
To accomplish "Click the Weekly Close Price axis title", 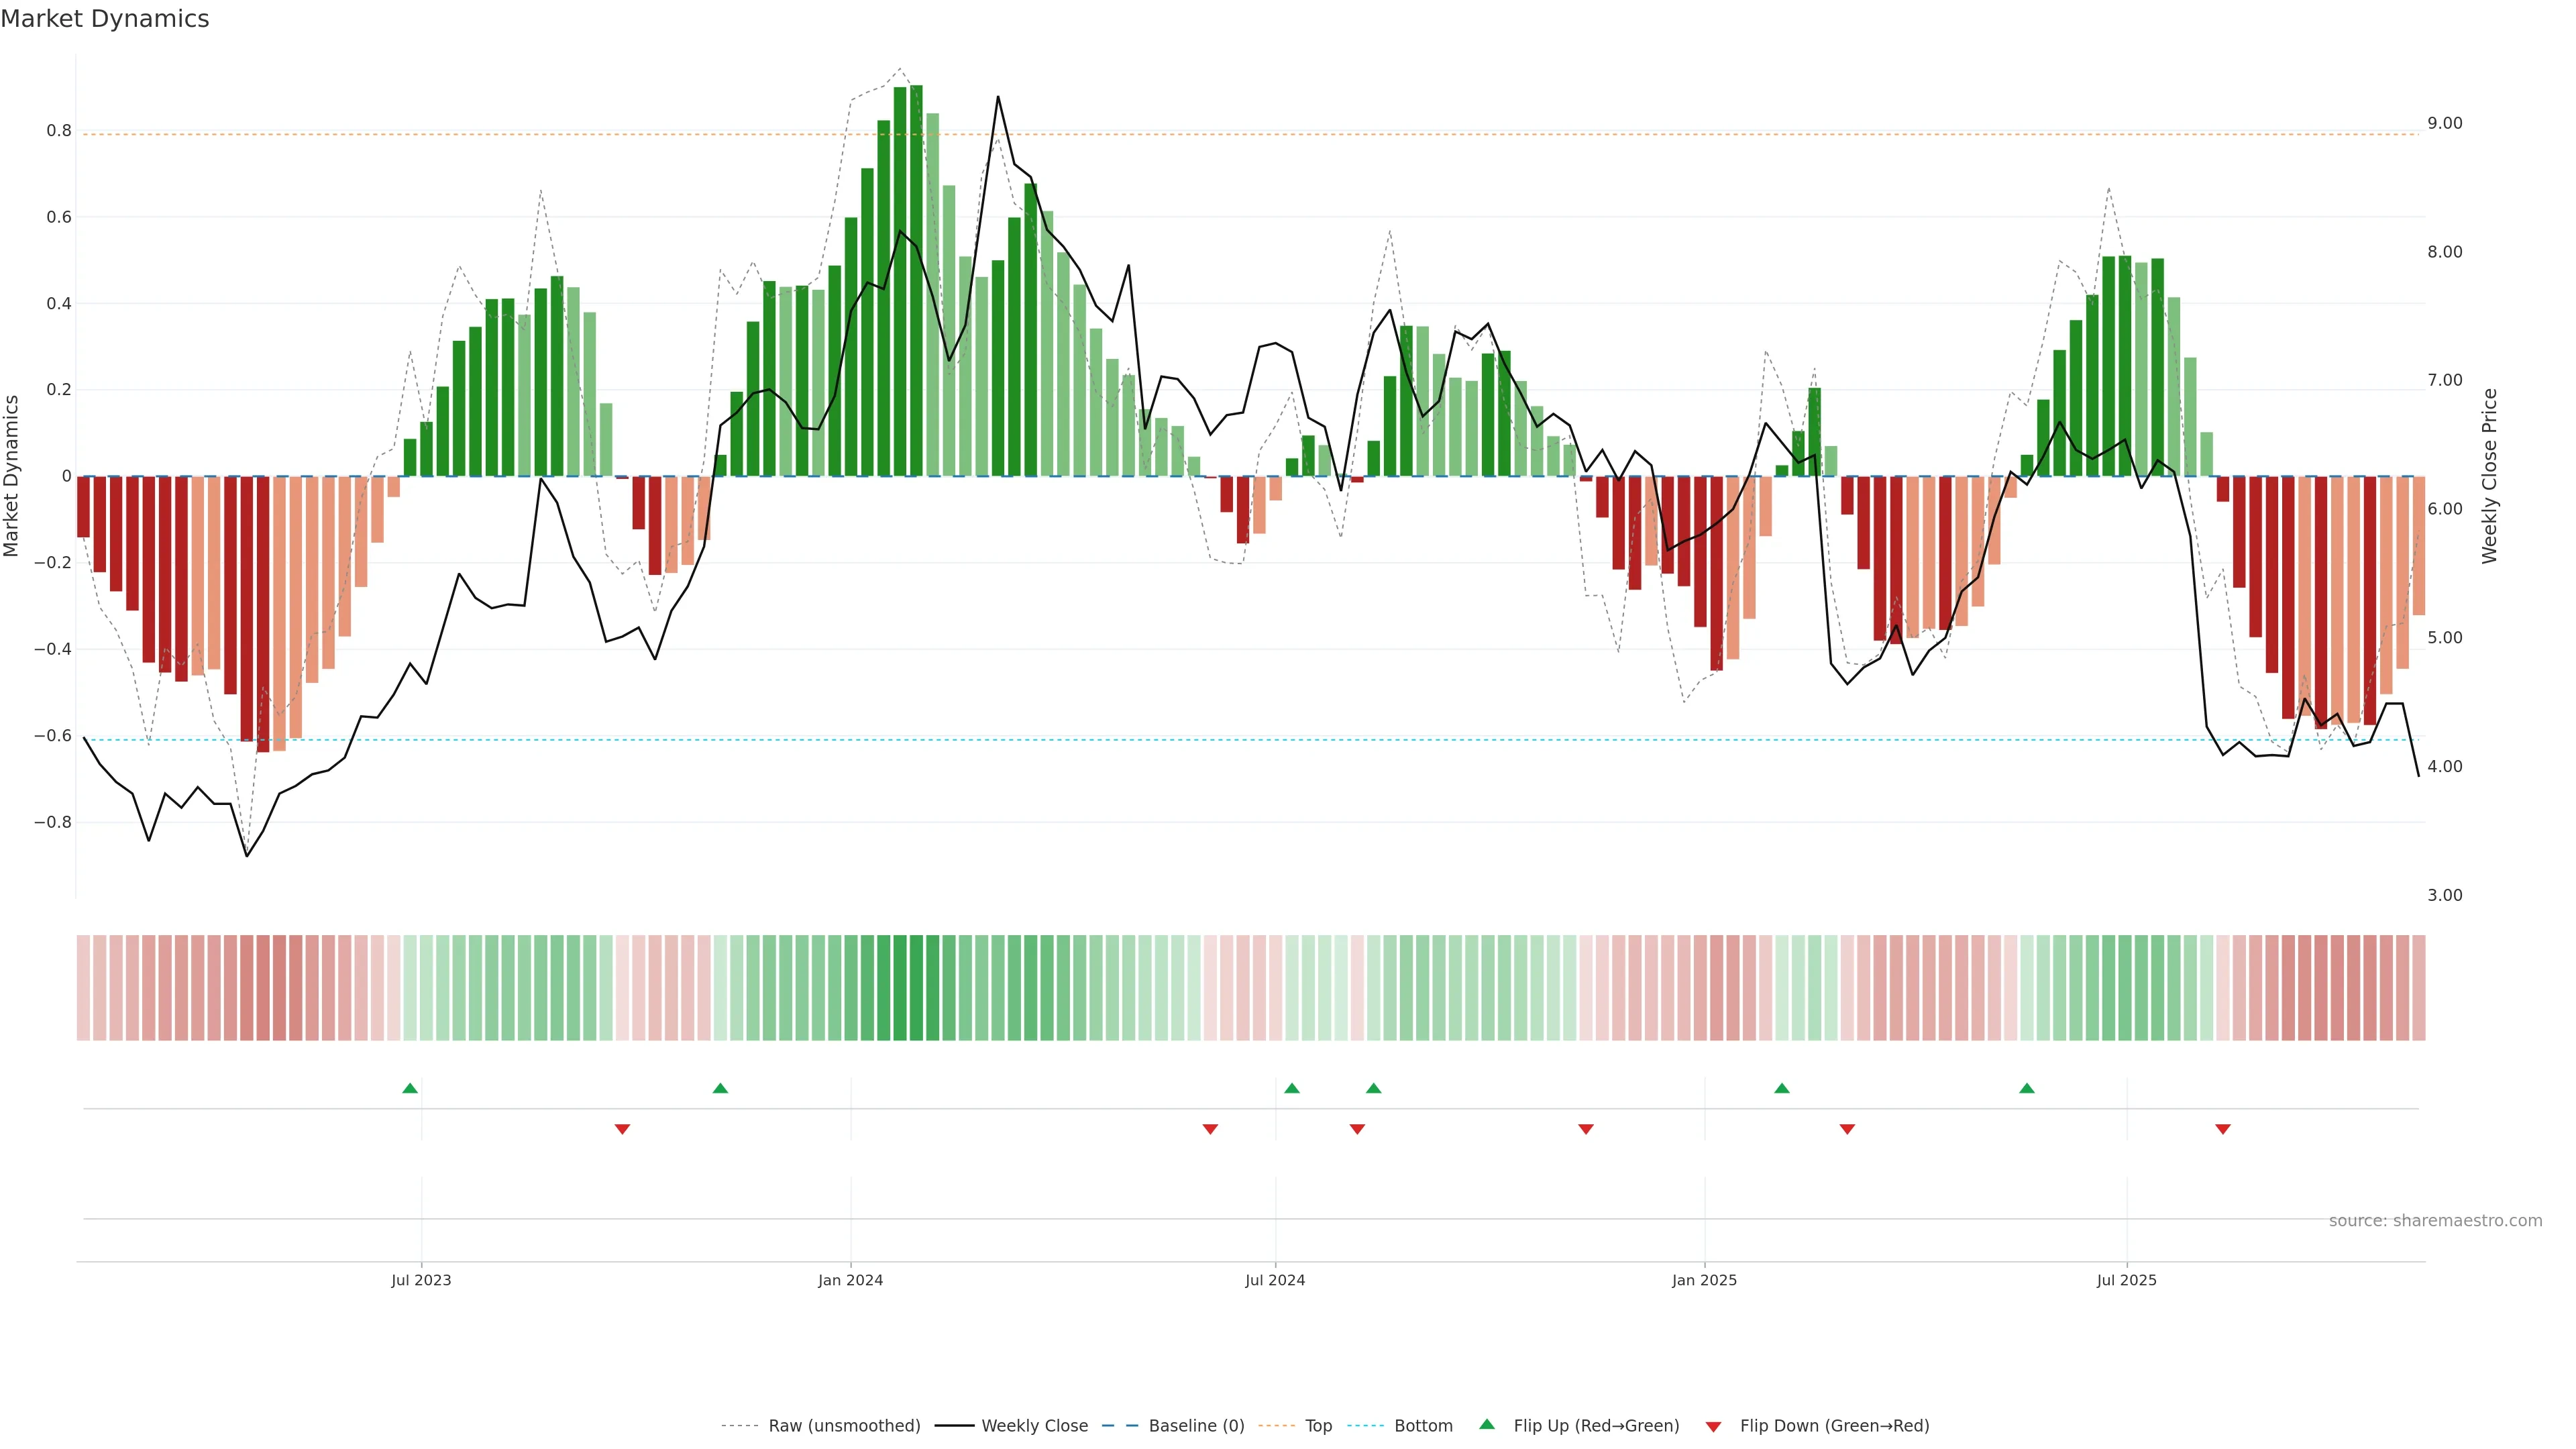I will point(2490,476).
